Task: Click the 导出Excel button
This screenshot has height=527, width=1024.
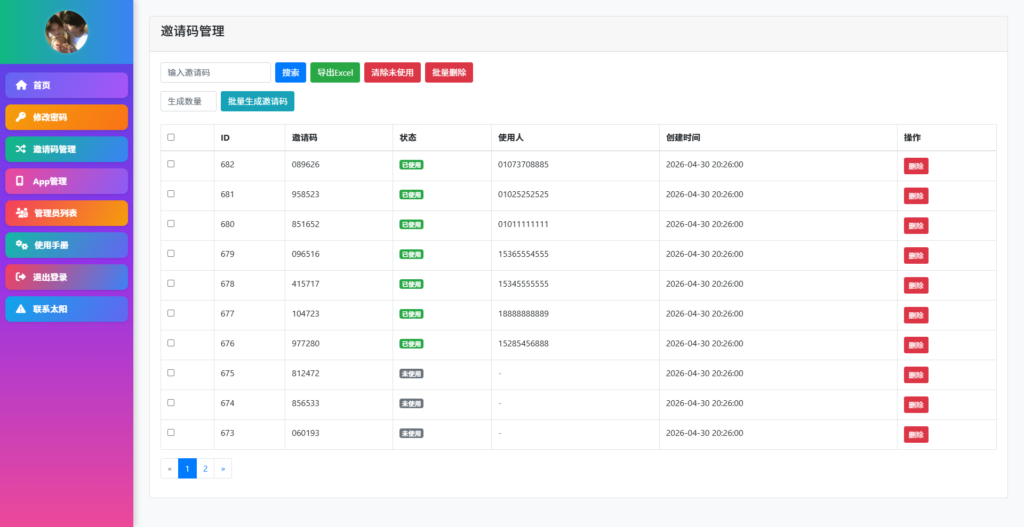Action: pyautogui.click(x=335, y=72)
